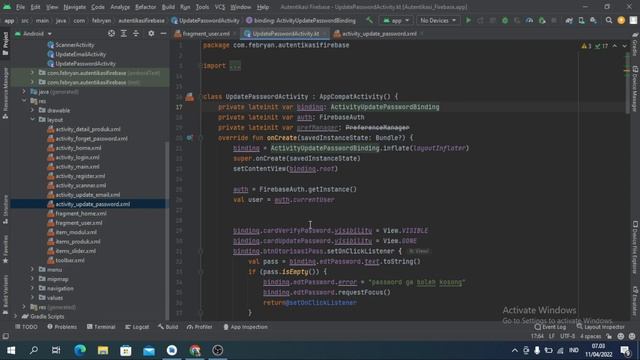Image resolution: width=640 pixels, height=360 pixels.
Task: Open the No Devices dropdown
Action: pyautogui.click(x=438, y=20)
